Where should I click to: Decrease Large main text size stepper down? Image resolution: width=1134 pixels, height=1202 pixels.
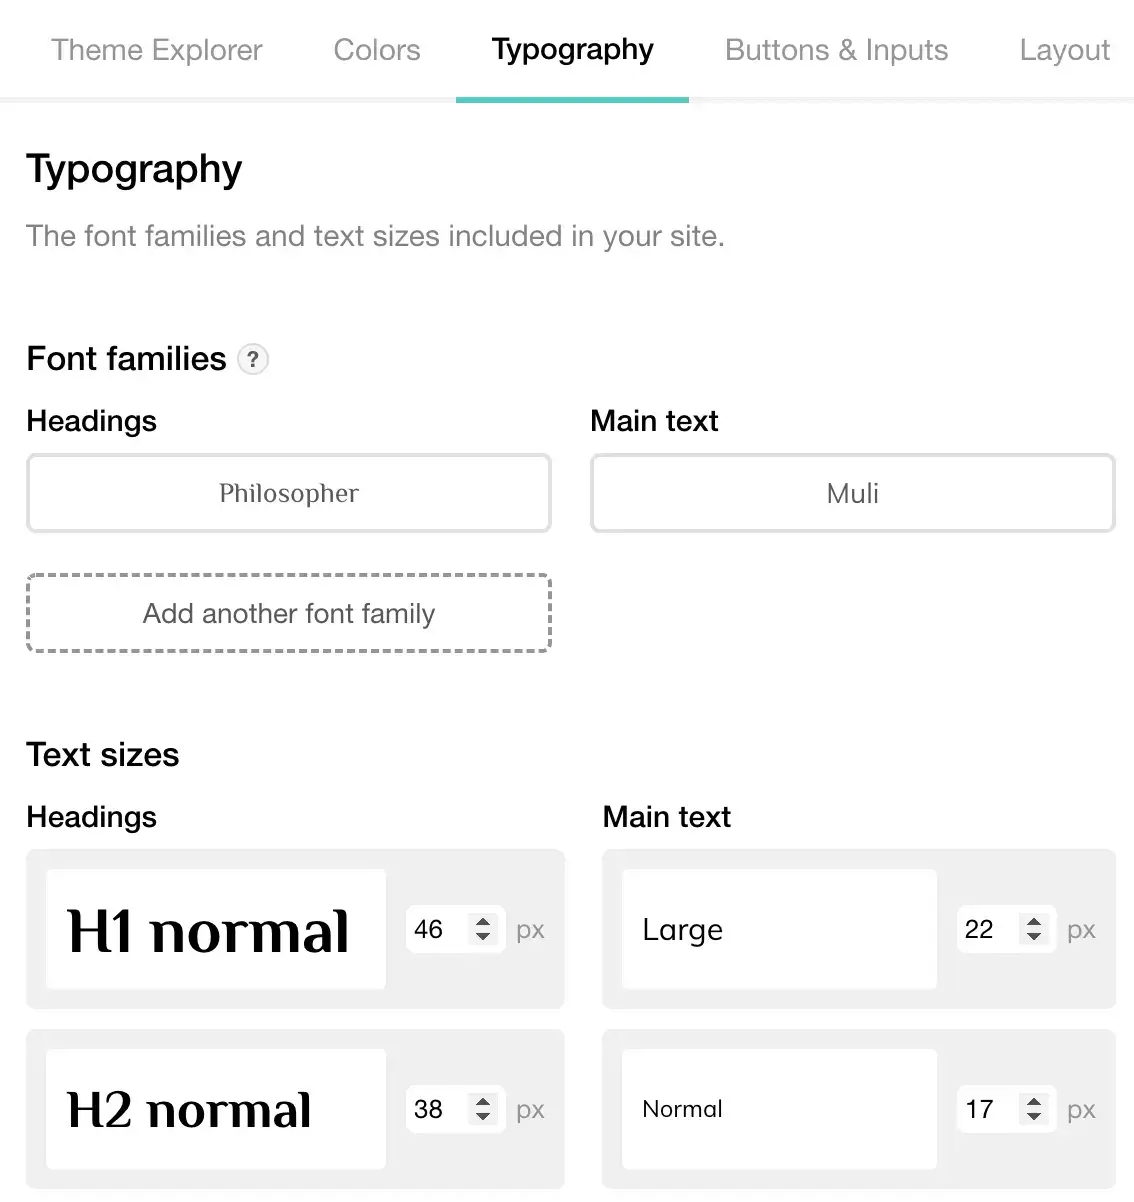click(1034, 937)
